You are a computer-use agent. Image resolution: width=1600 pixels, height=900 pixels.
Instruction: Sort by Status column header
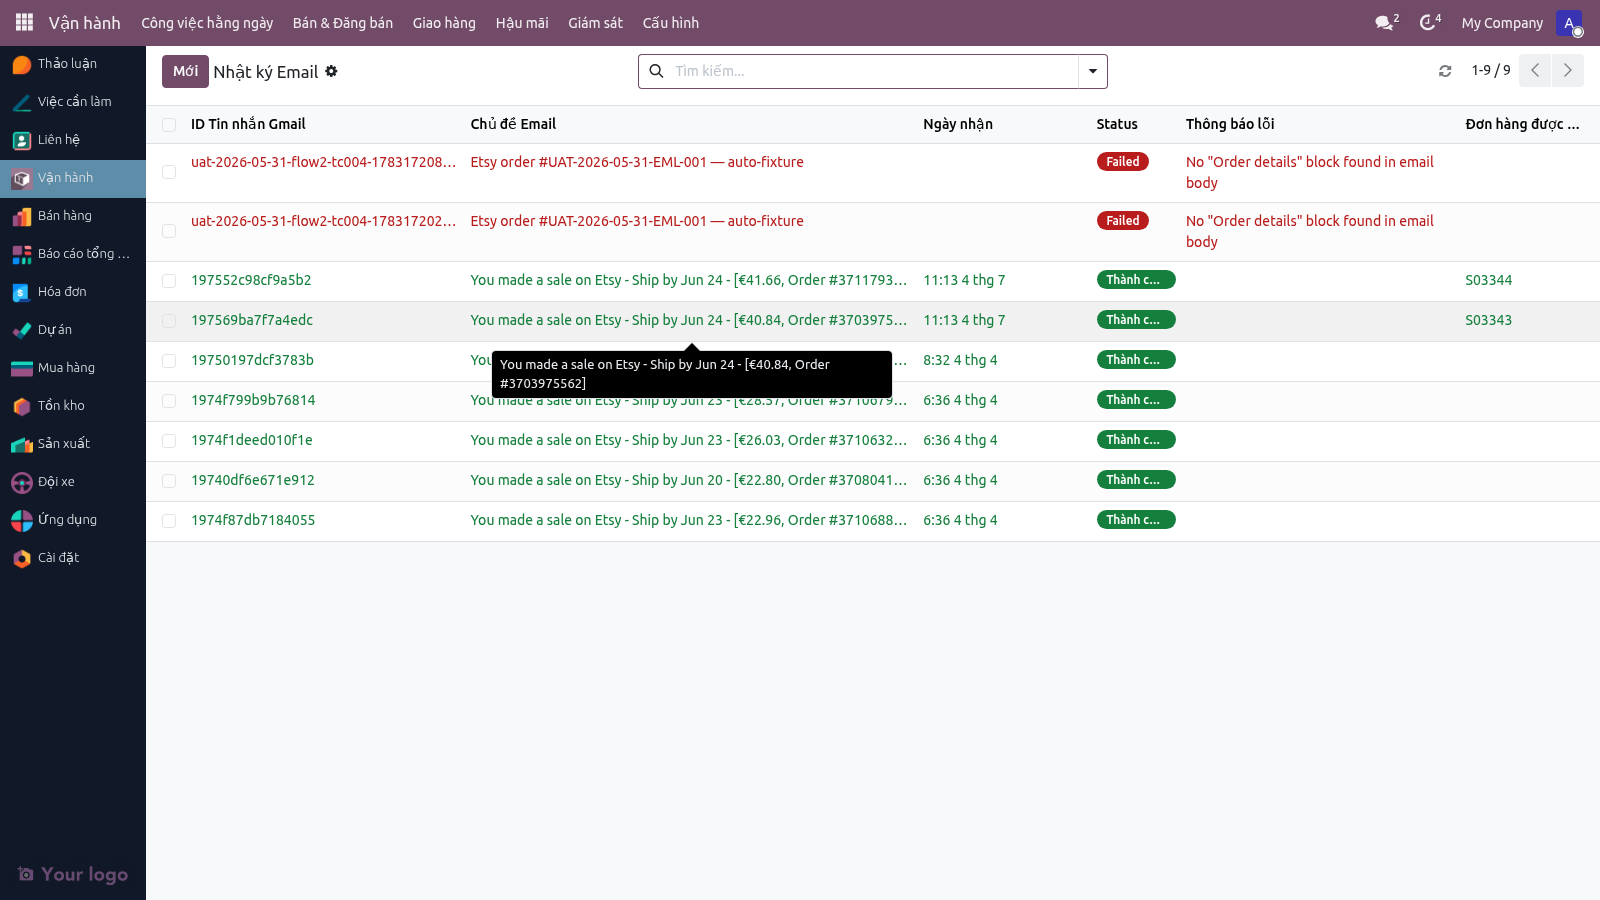1117,124
